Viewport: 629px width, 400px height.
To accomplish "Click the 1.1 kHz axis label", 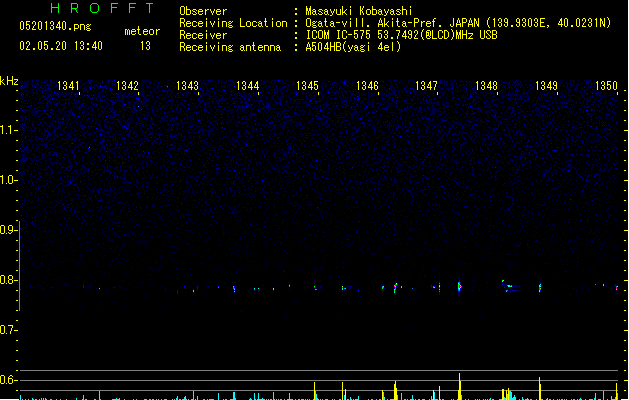I will (8, 130).
